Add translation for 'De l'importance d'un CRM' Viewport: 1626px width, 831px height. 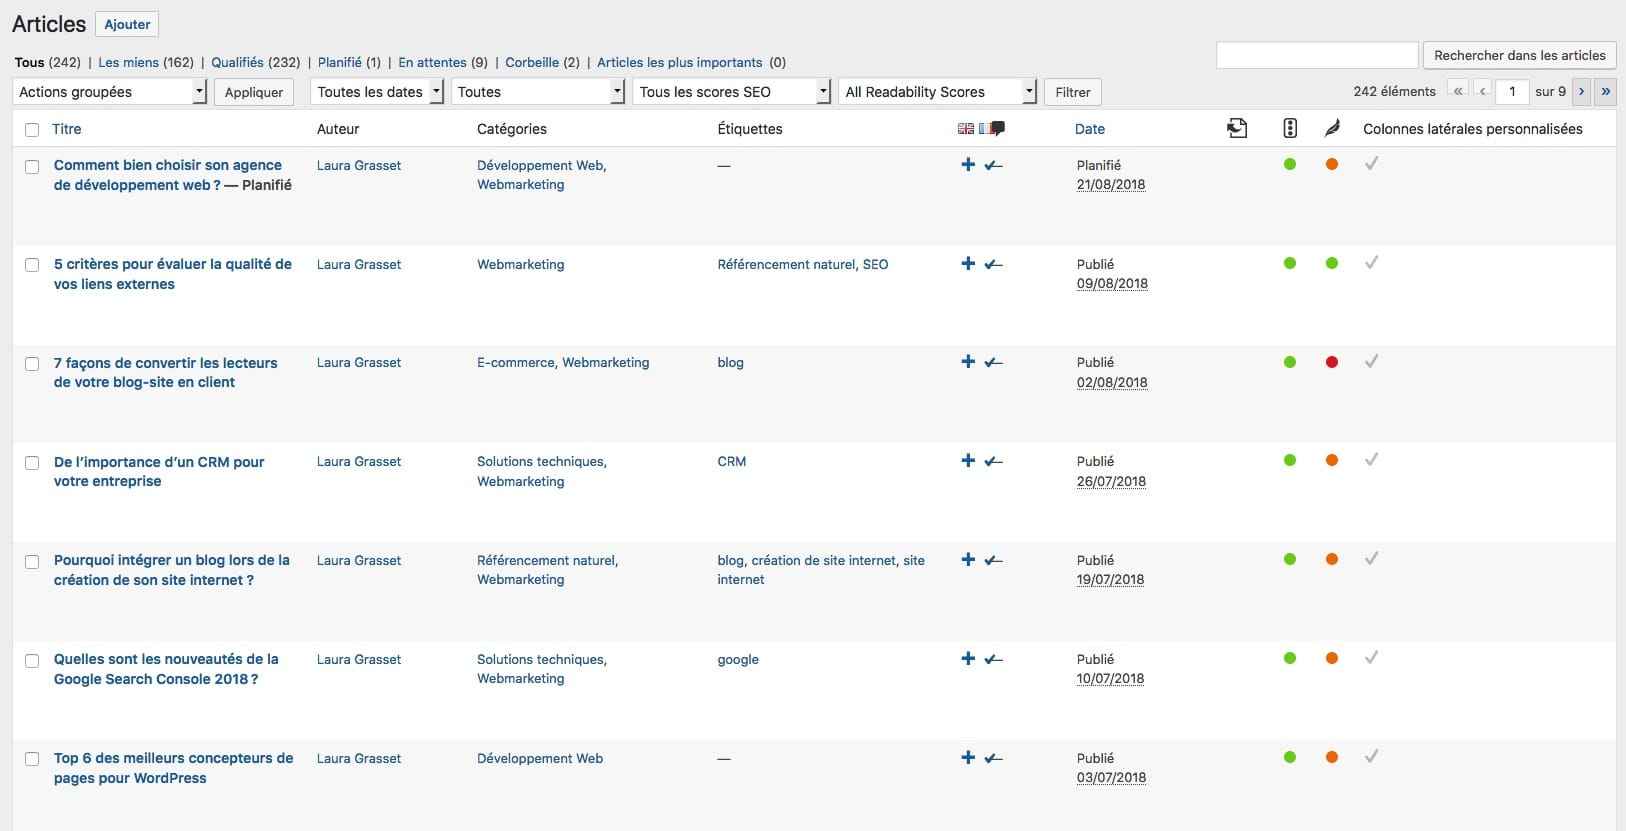967,460
